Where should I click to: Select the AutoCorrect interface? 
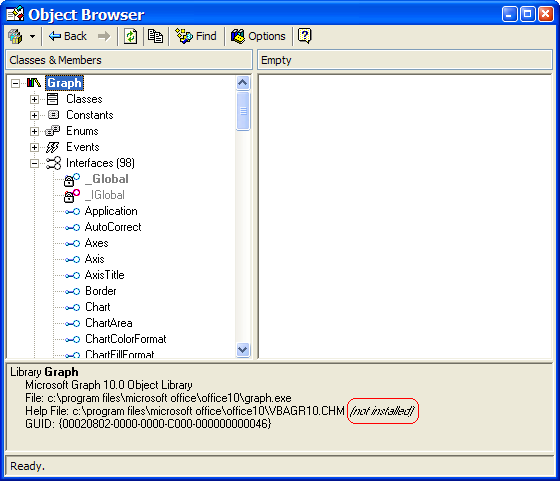(x=113, y=227)
